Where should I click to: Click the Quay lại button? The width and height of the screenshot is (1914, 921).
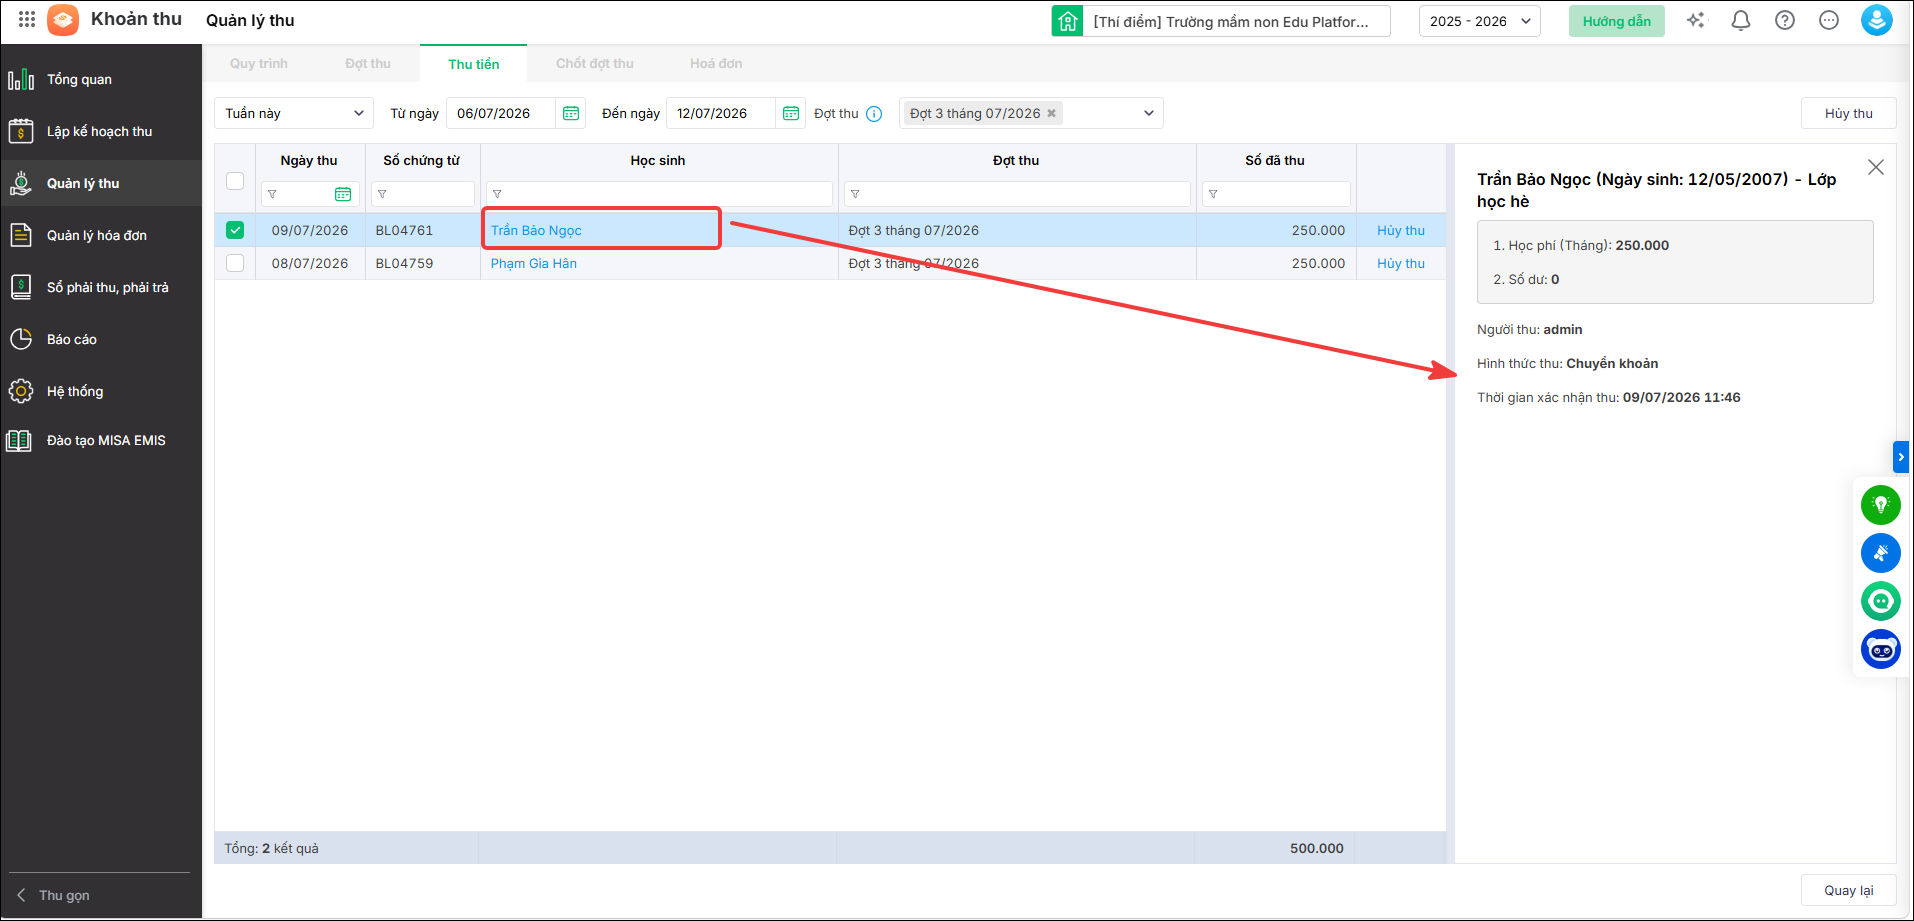[1849, 890]
